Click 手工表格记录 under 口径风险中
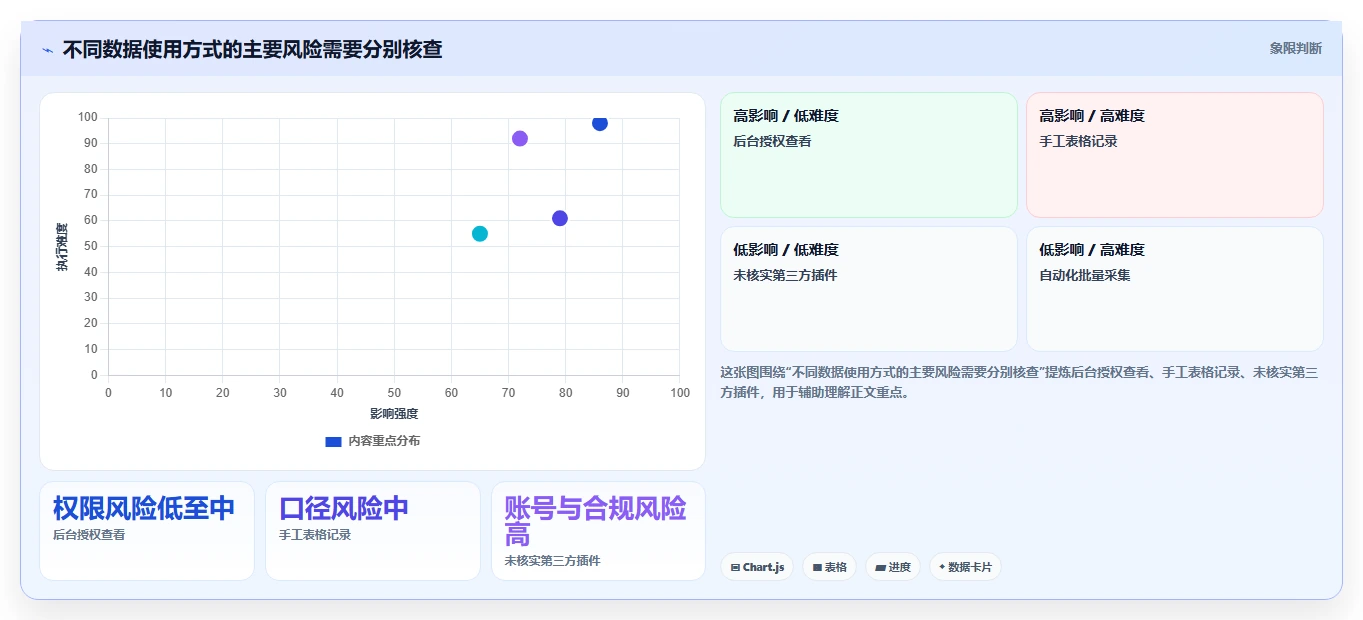 pos(315,535)
